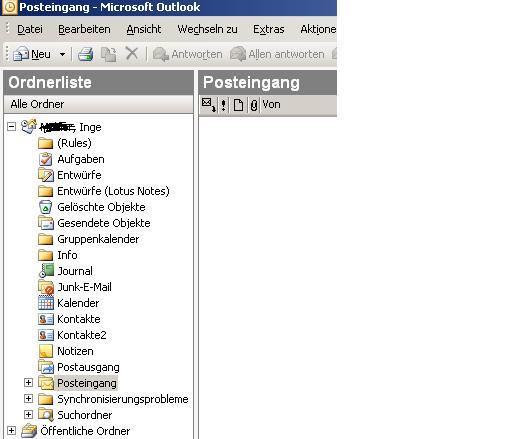Expand Öffentliche Ordner node
The width and height of the screenshot is (512, 439).
[11, 430]
